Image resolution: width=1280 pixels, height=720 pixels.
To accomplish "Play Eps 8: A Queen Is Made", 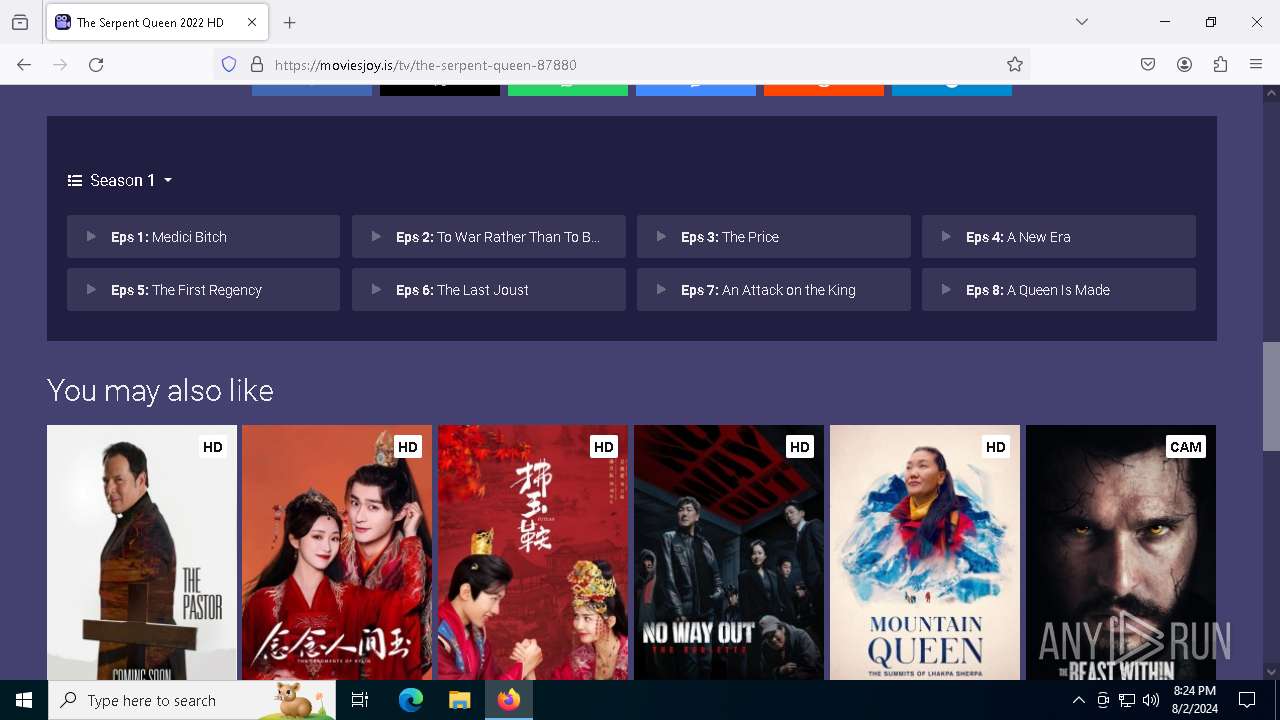I will [1058, 290].
